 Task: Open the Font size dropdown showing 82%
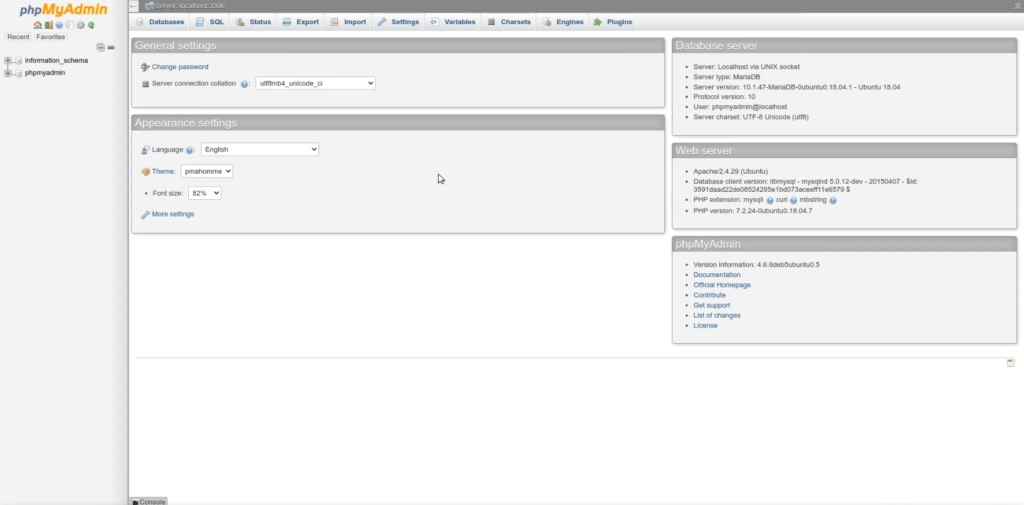[204, 193]
